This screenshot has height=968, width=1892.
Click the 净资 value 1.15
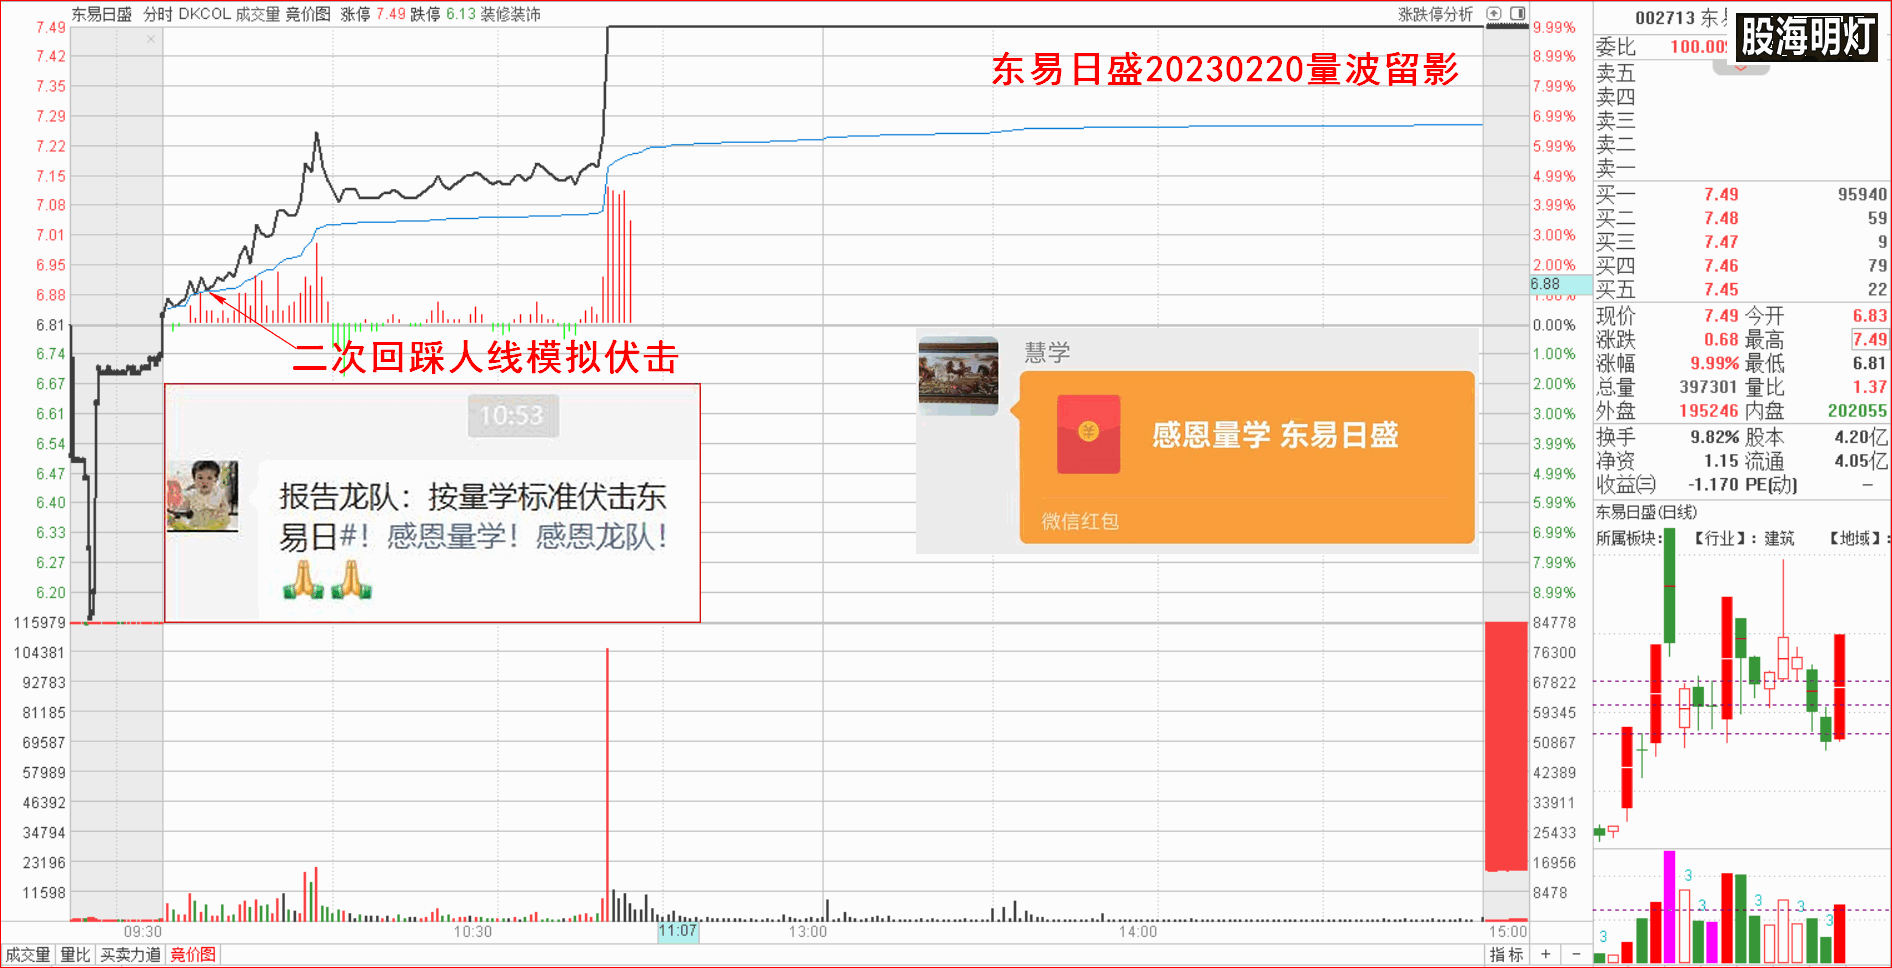tap(1721, 461)
